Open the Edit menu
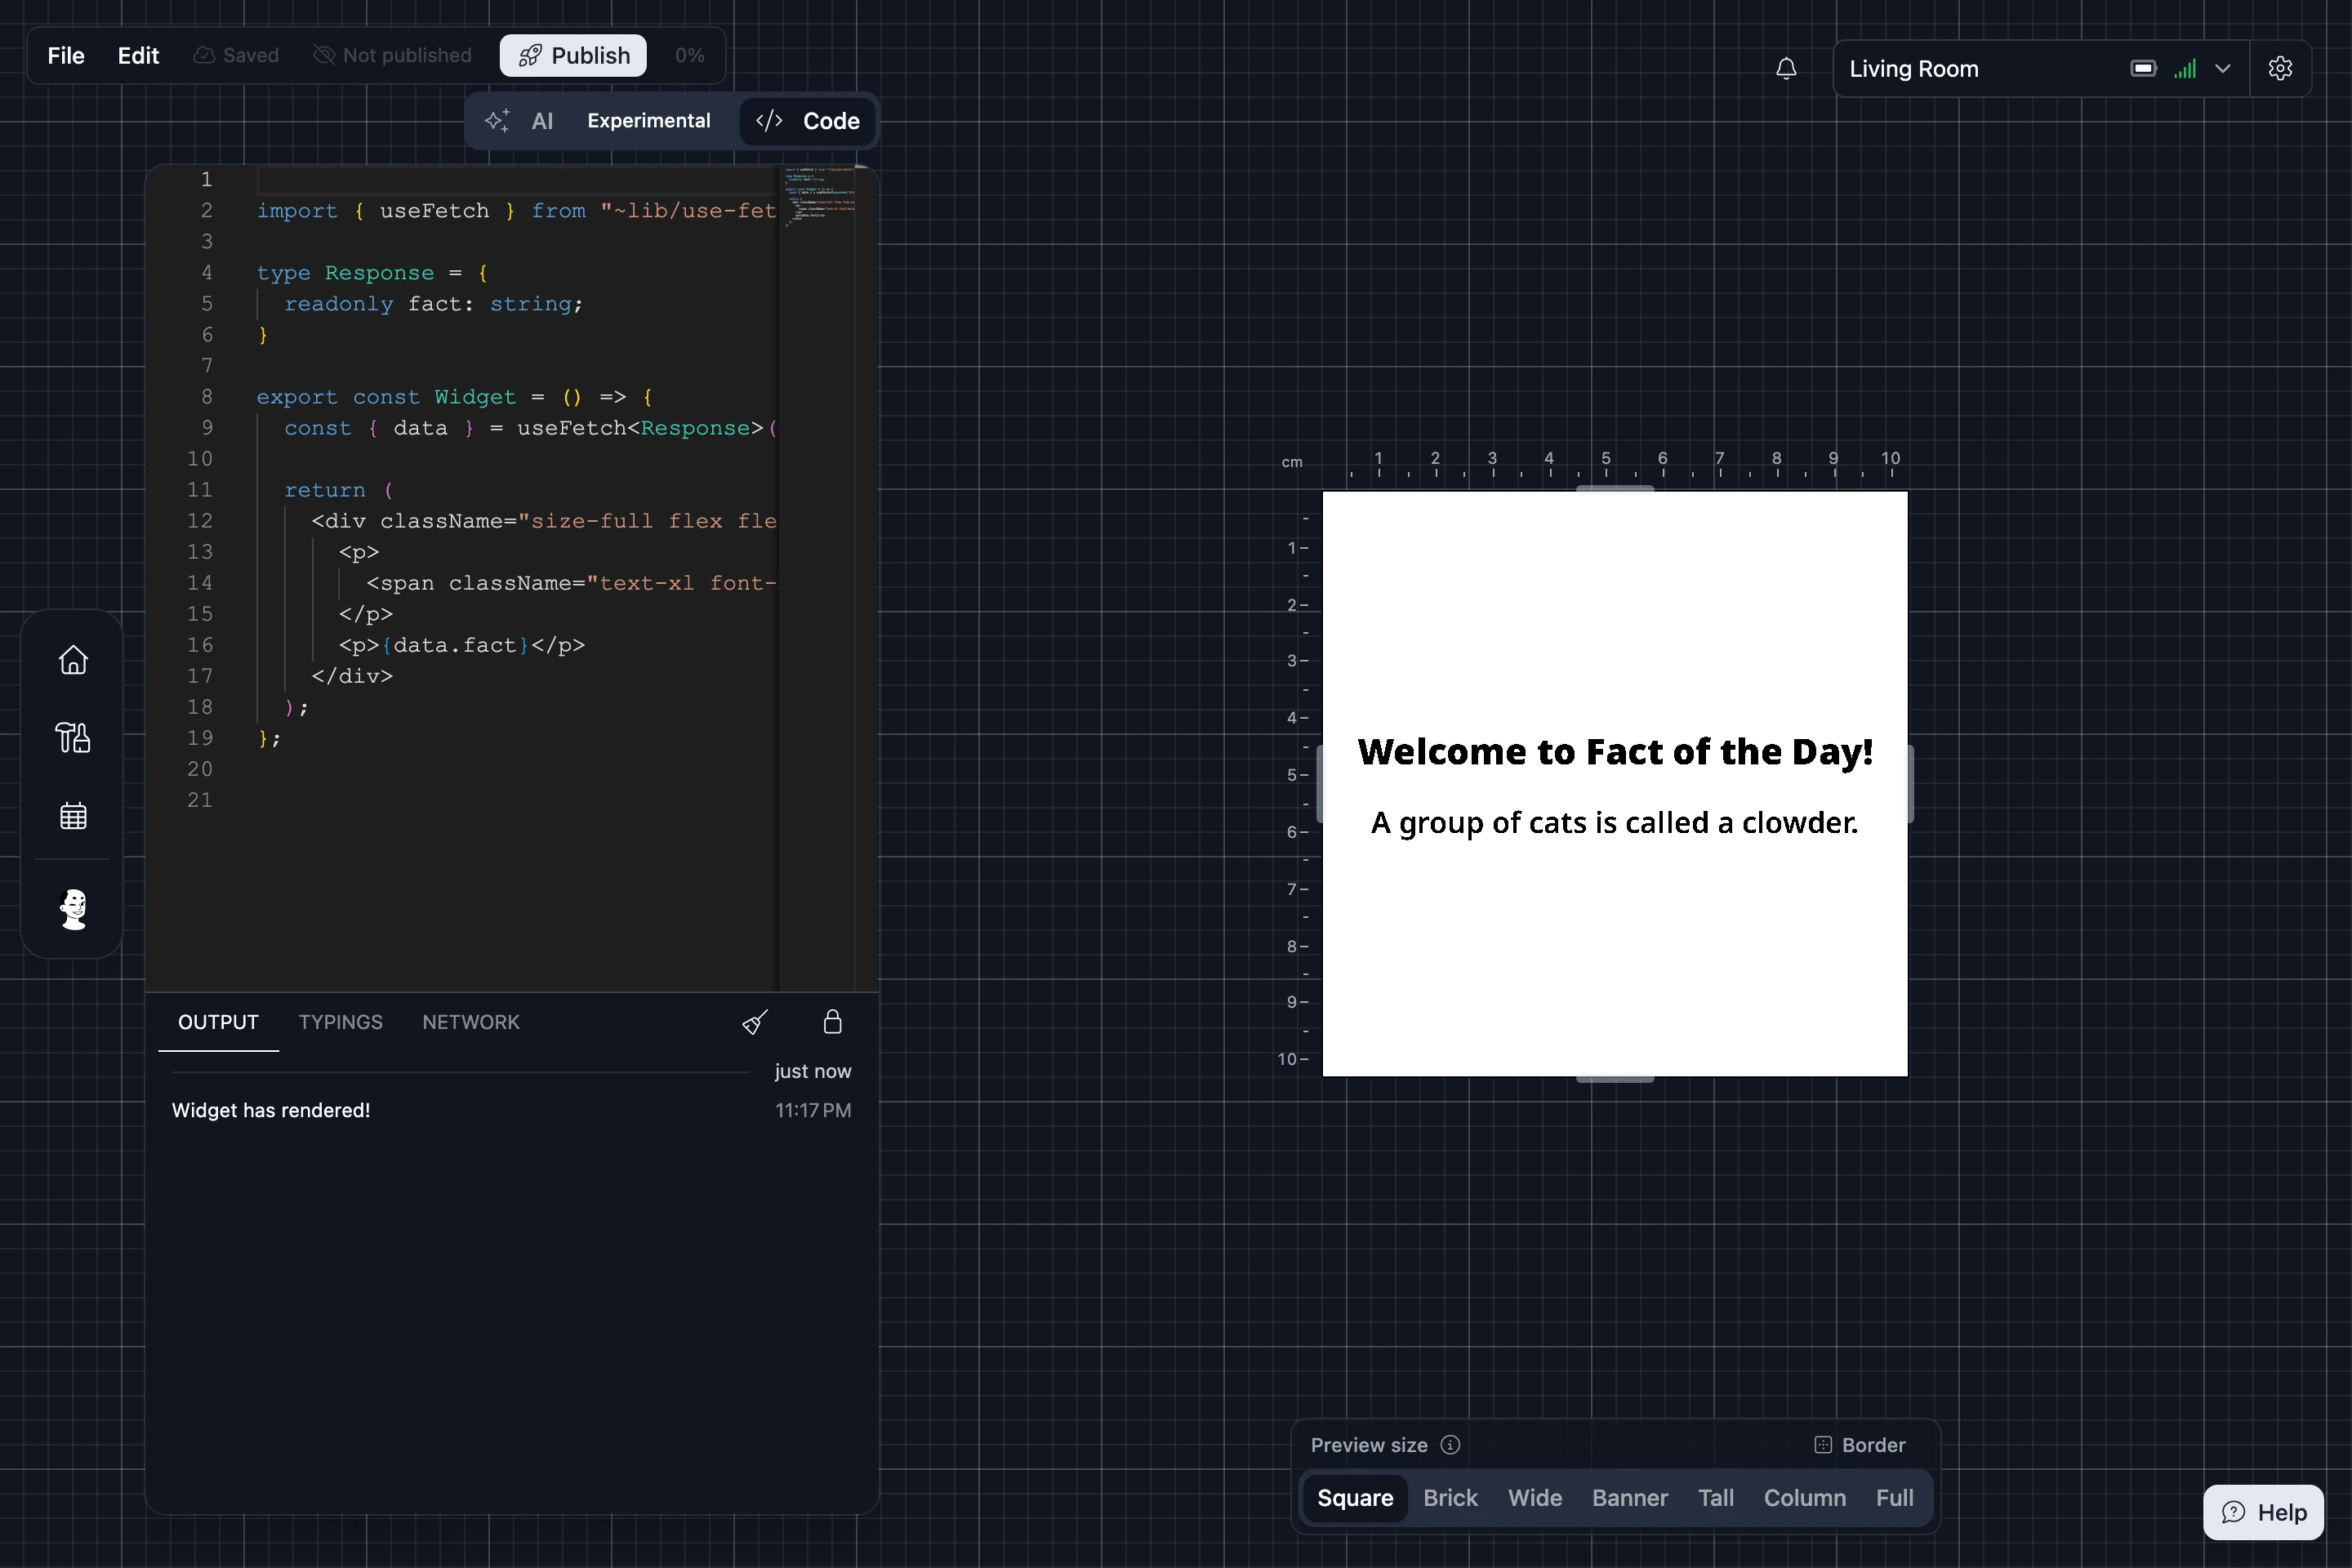Screen dimensions: 2352x1568 138,55
